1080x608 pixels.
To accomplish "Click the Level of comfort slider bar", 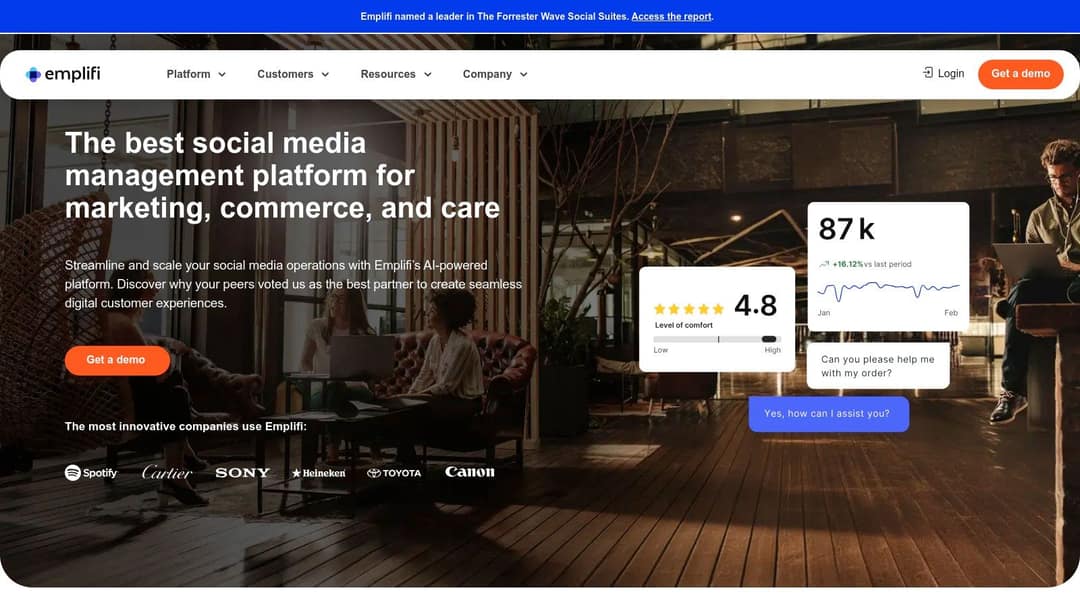I will tap(717, 339).
